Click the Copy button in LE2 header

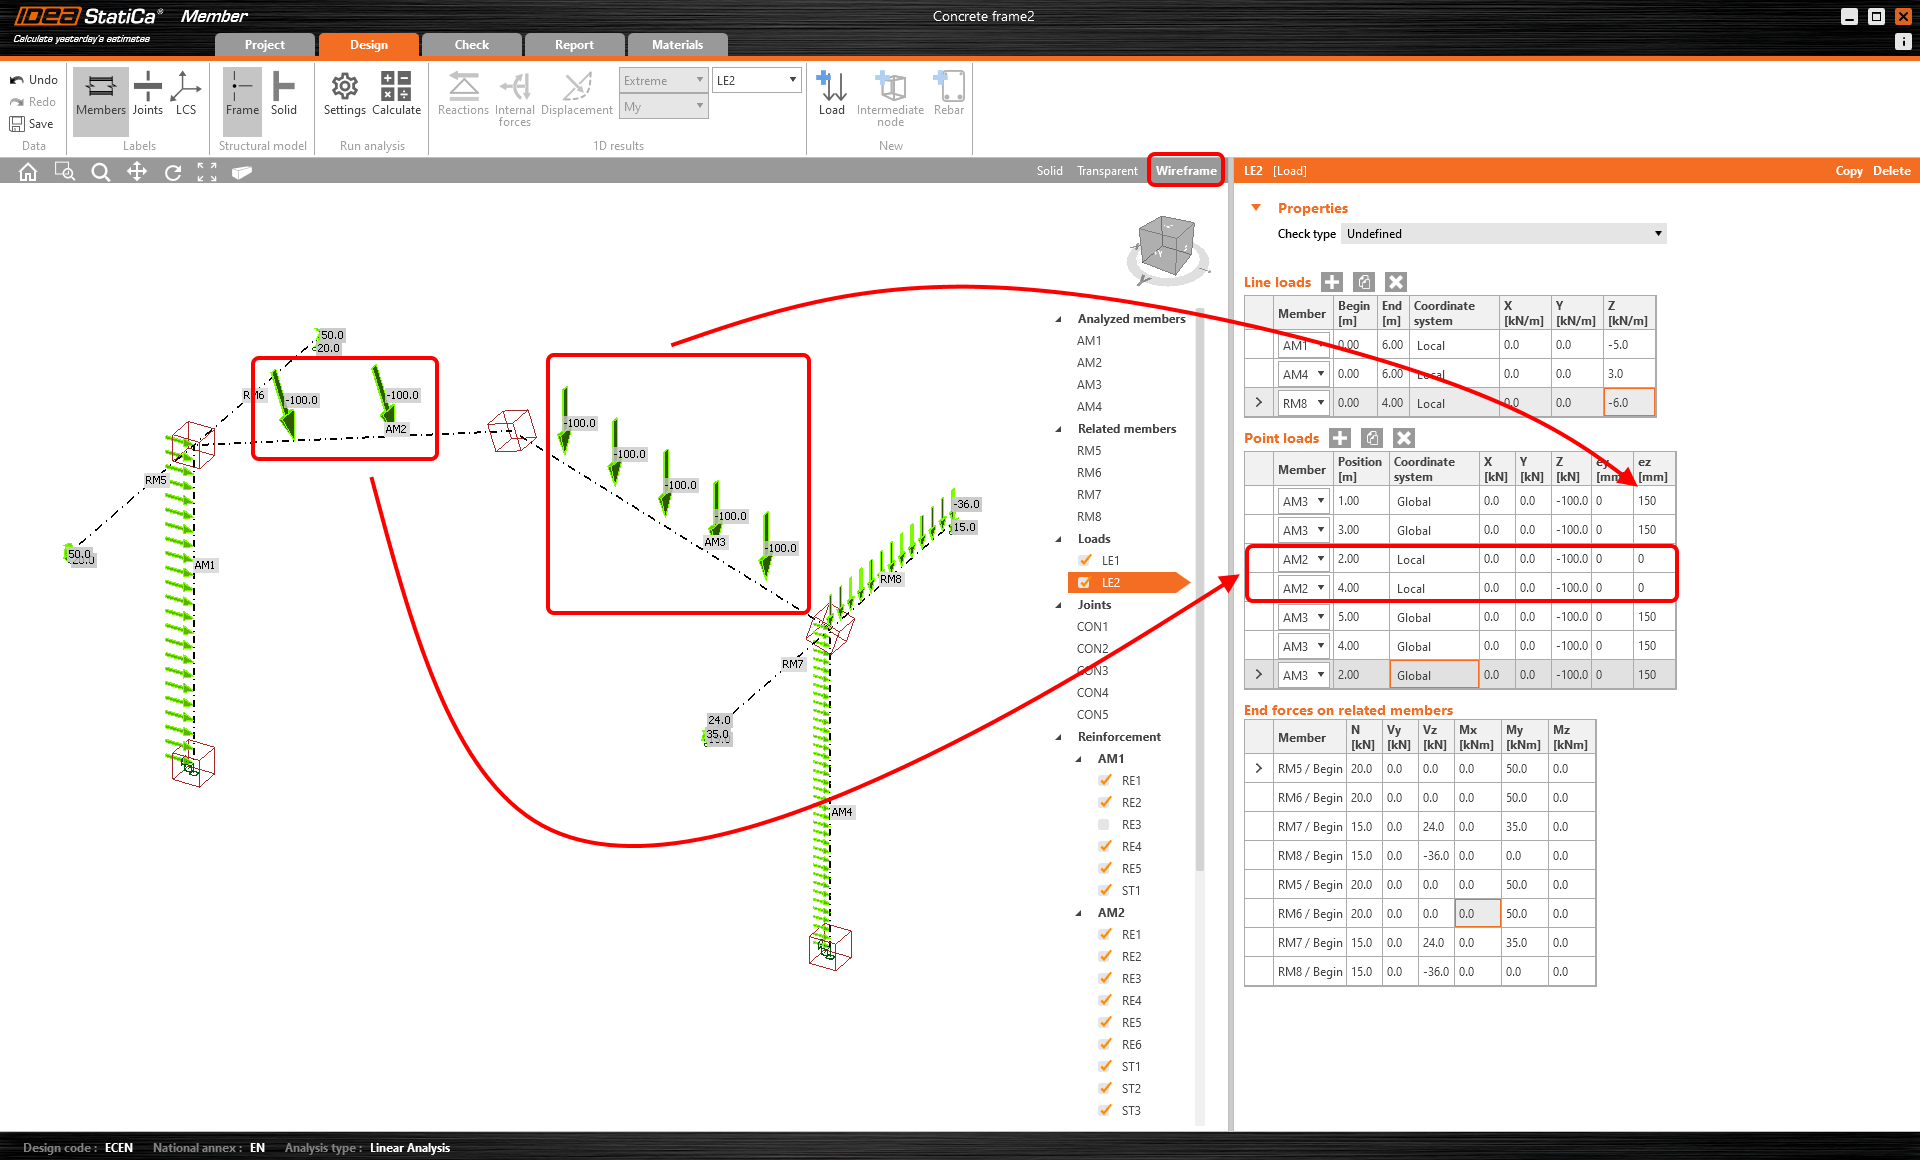[x=1848, y=171]
